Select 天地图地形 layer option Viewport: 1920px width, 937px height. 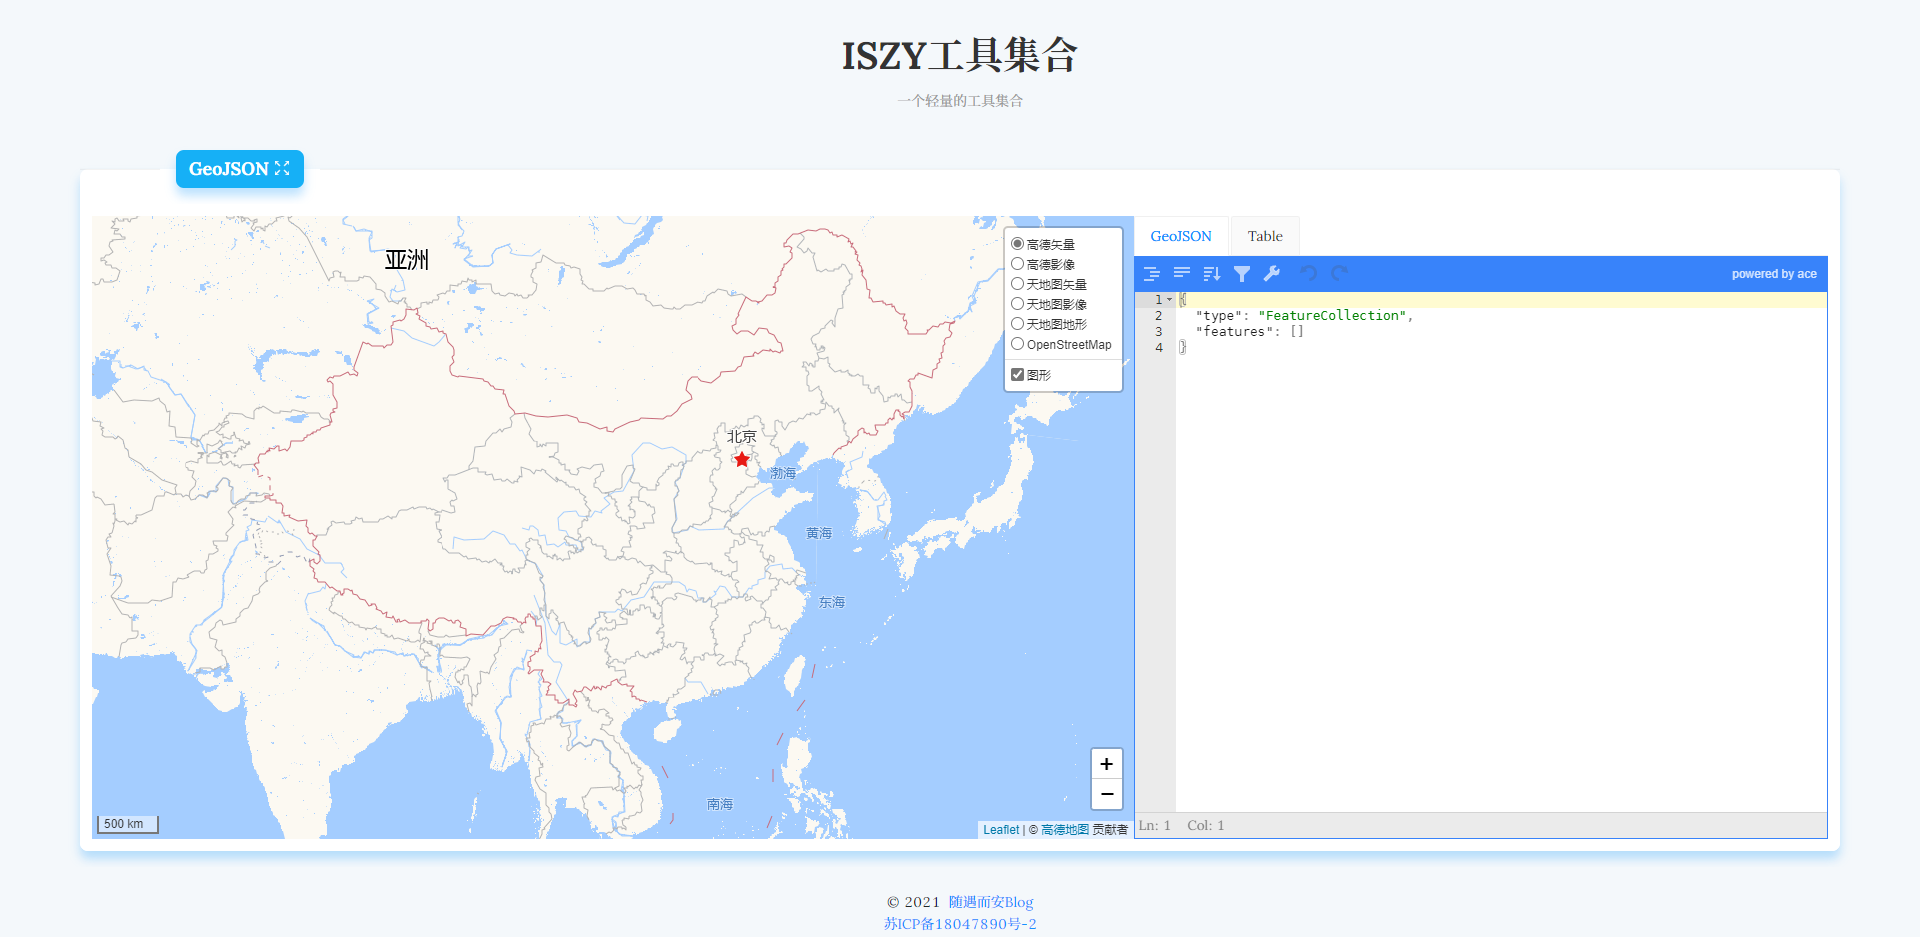pos(1017,324)
